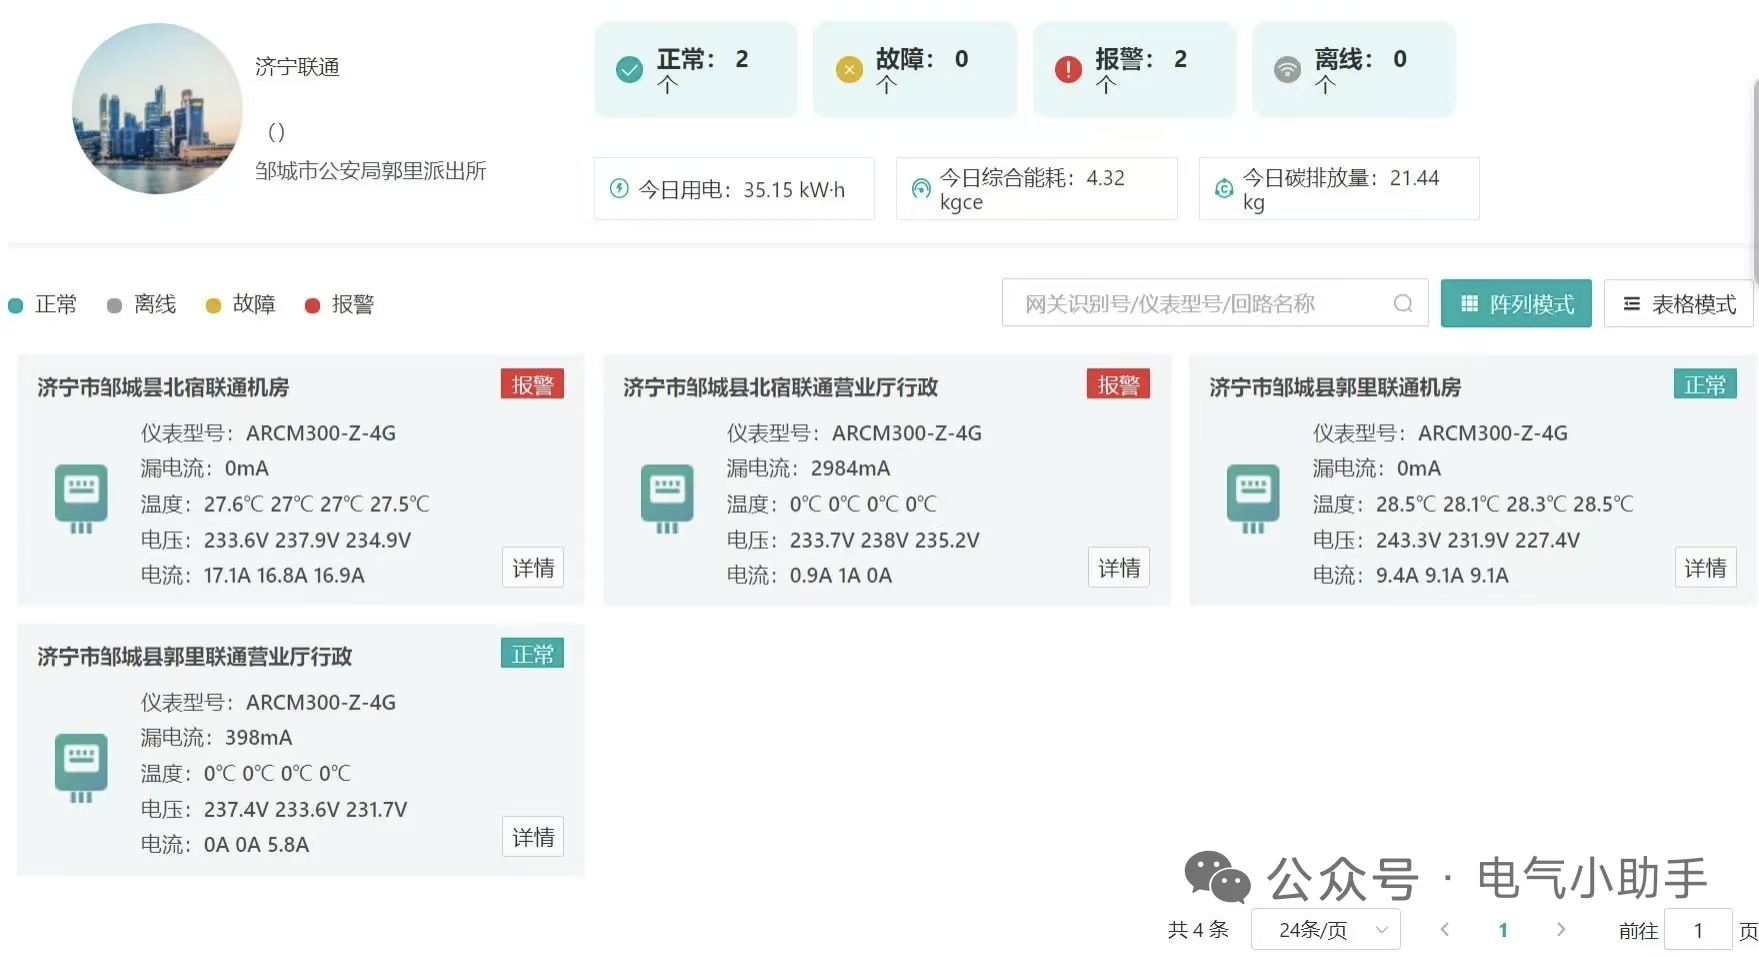Select page 1 in pagination
Screen dimensions: 1759x957
[x=1503, y=930]
